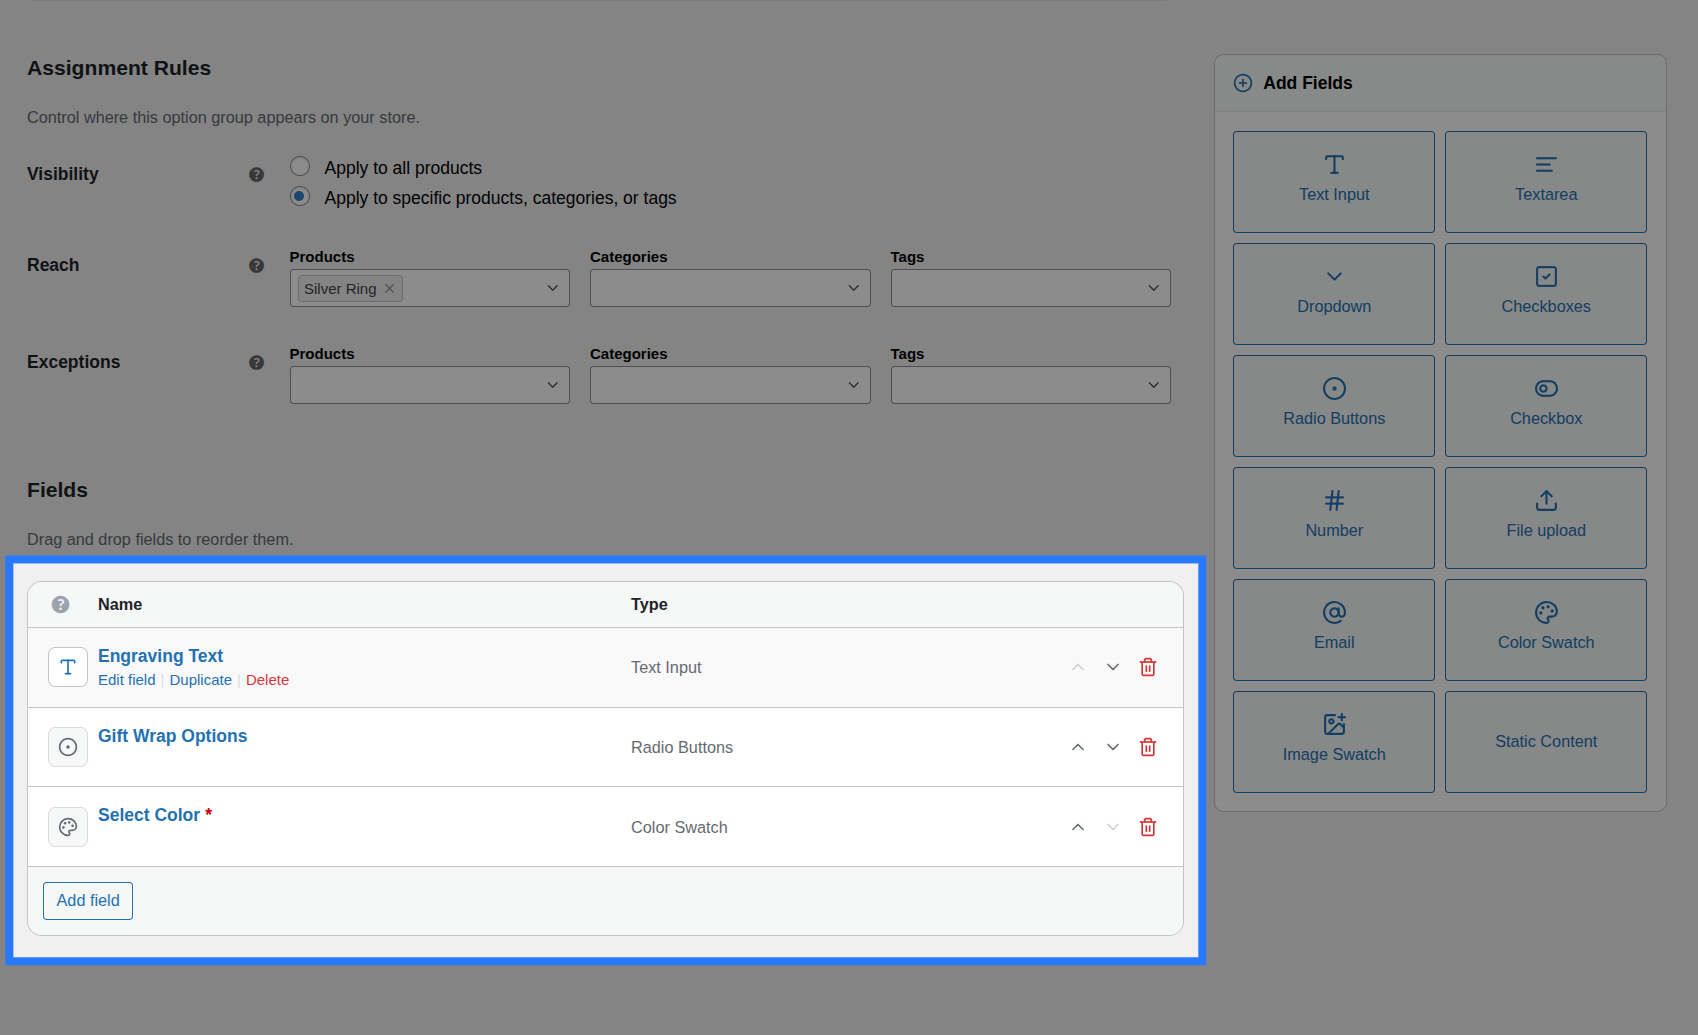This screenshot has width=1698, height=1035.
Task: Click the Gift Wrap Options radio type icon
Action: (68, 747)
